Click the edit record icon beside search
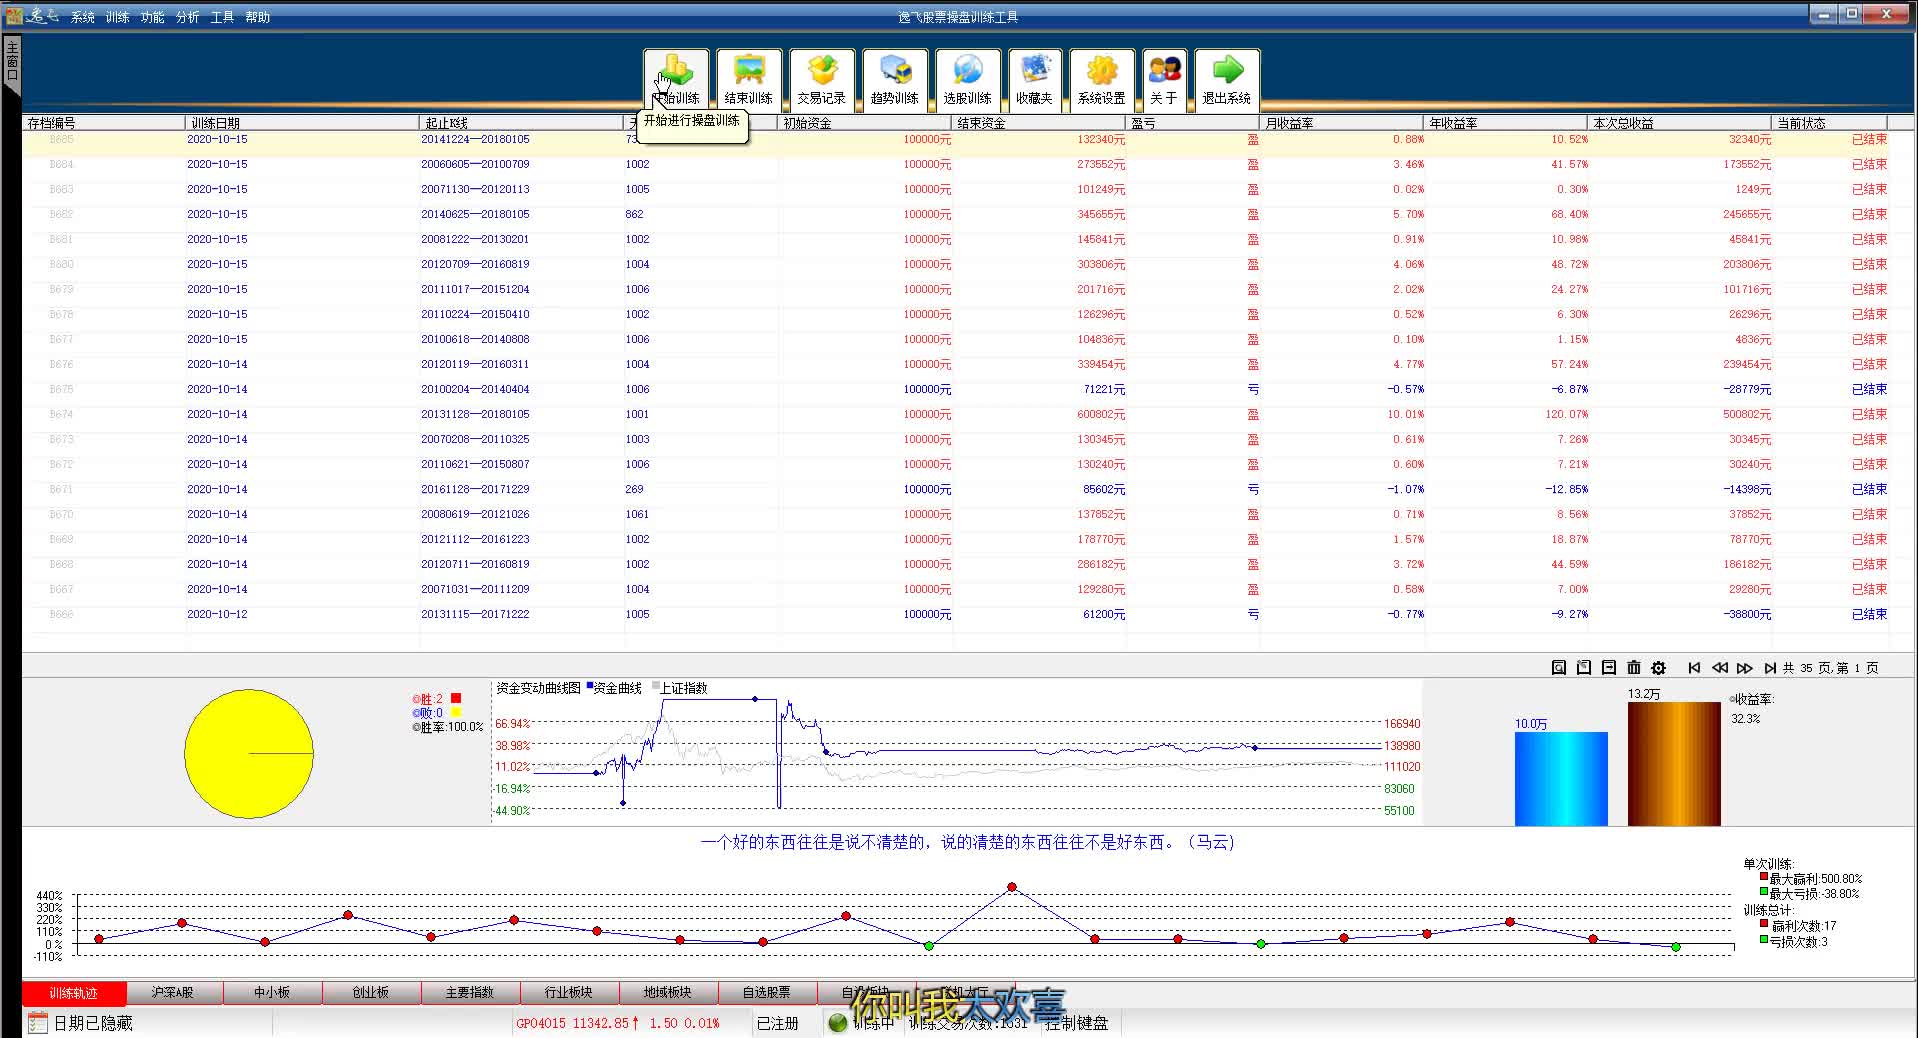This screenshot has width=1918, height=1038. click(x=1583, y=667)
